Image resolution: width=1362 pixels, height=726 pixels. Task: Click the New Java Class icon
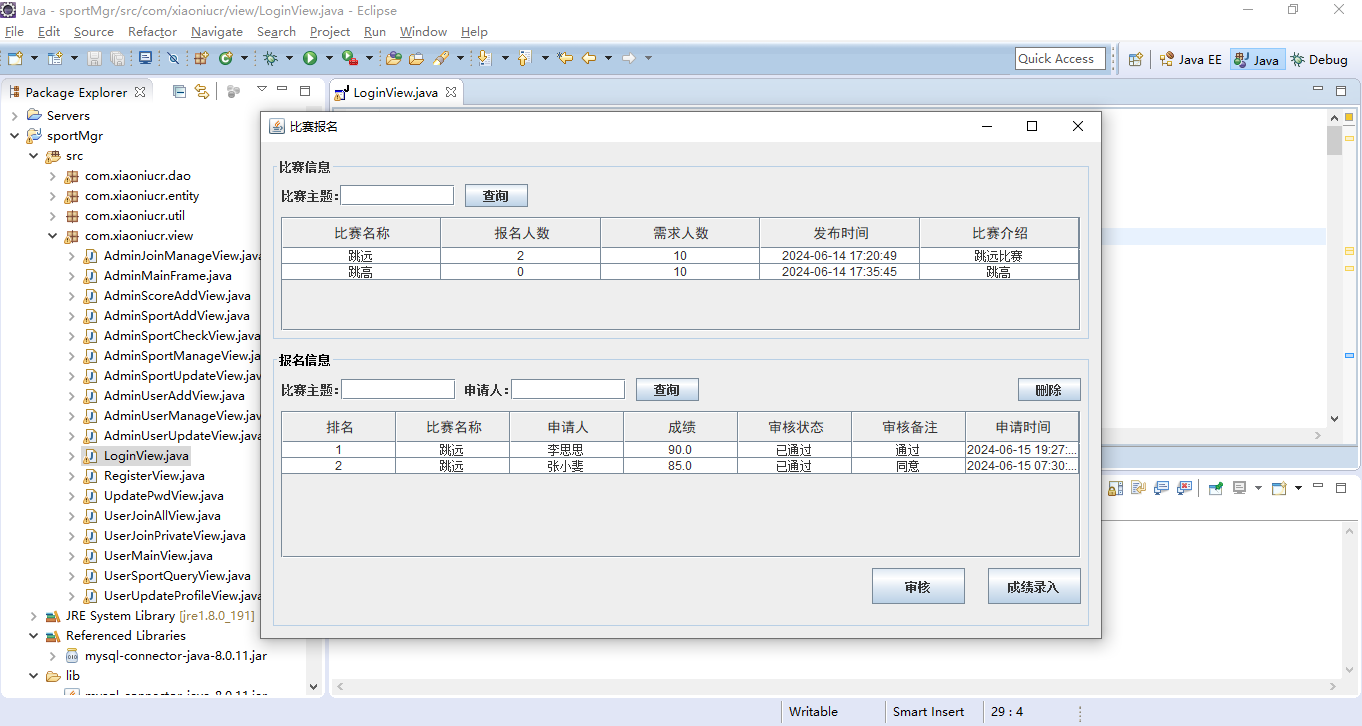click(226, 59)
